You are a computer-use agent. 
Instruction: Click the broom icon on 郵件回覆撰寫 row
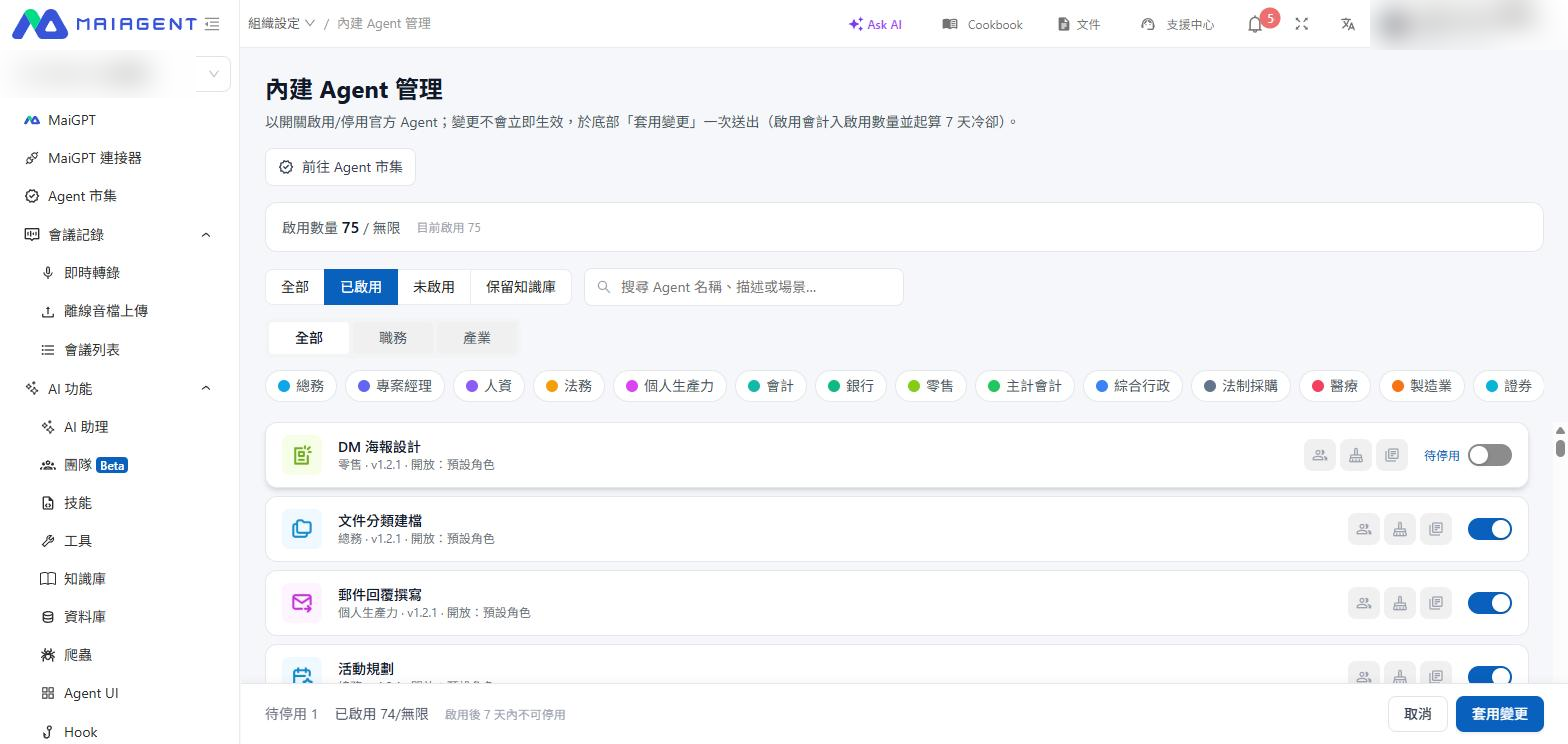coord(1400,603)
